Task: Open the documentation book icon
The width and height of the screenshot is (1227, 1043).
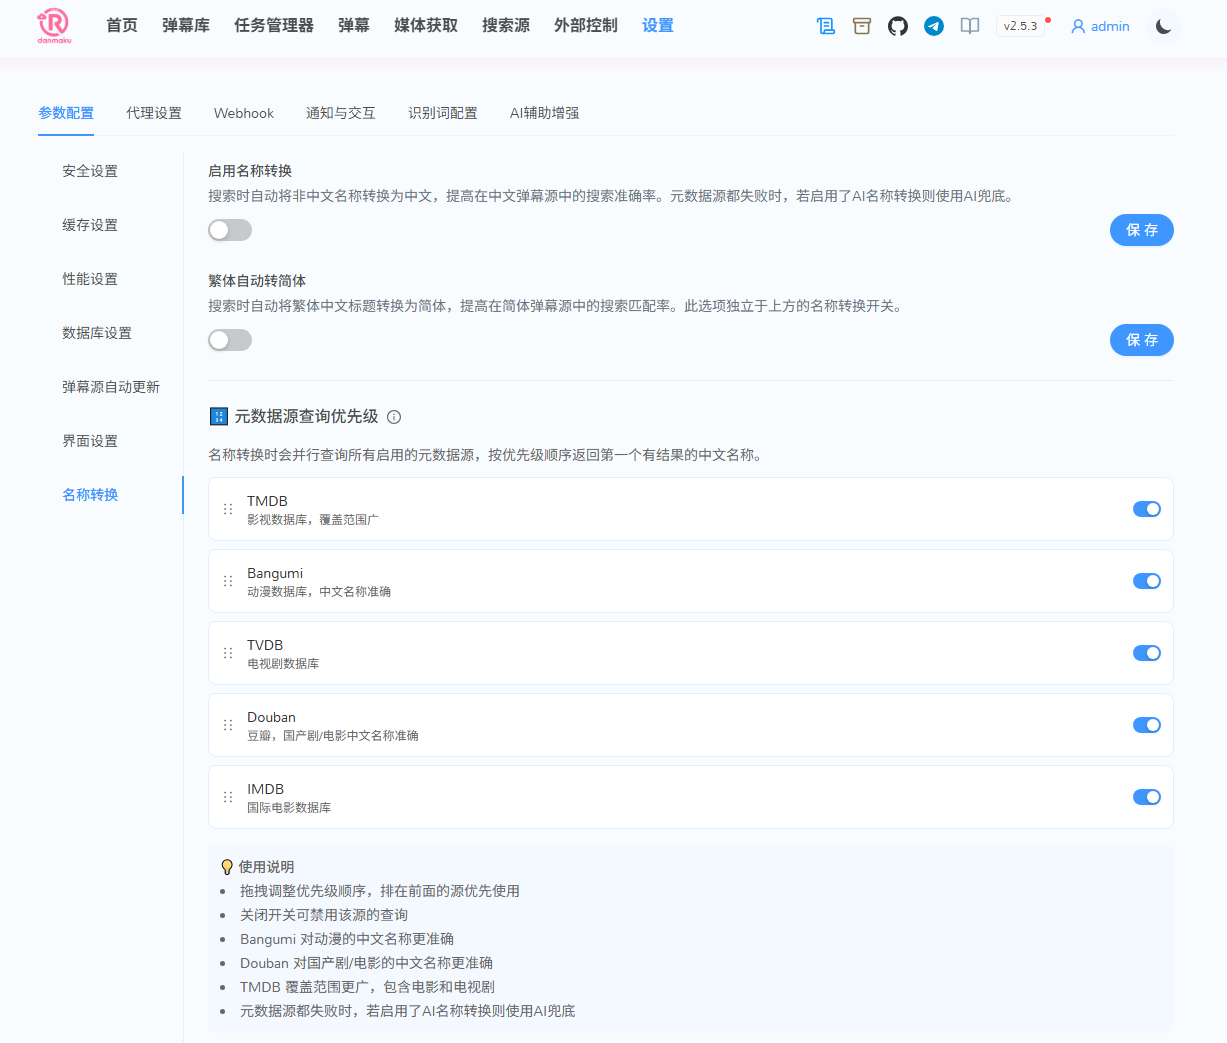Action: [x=969, y=26]
